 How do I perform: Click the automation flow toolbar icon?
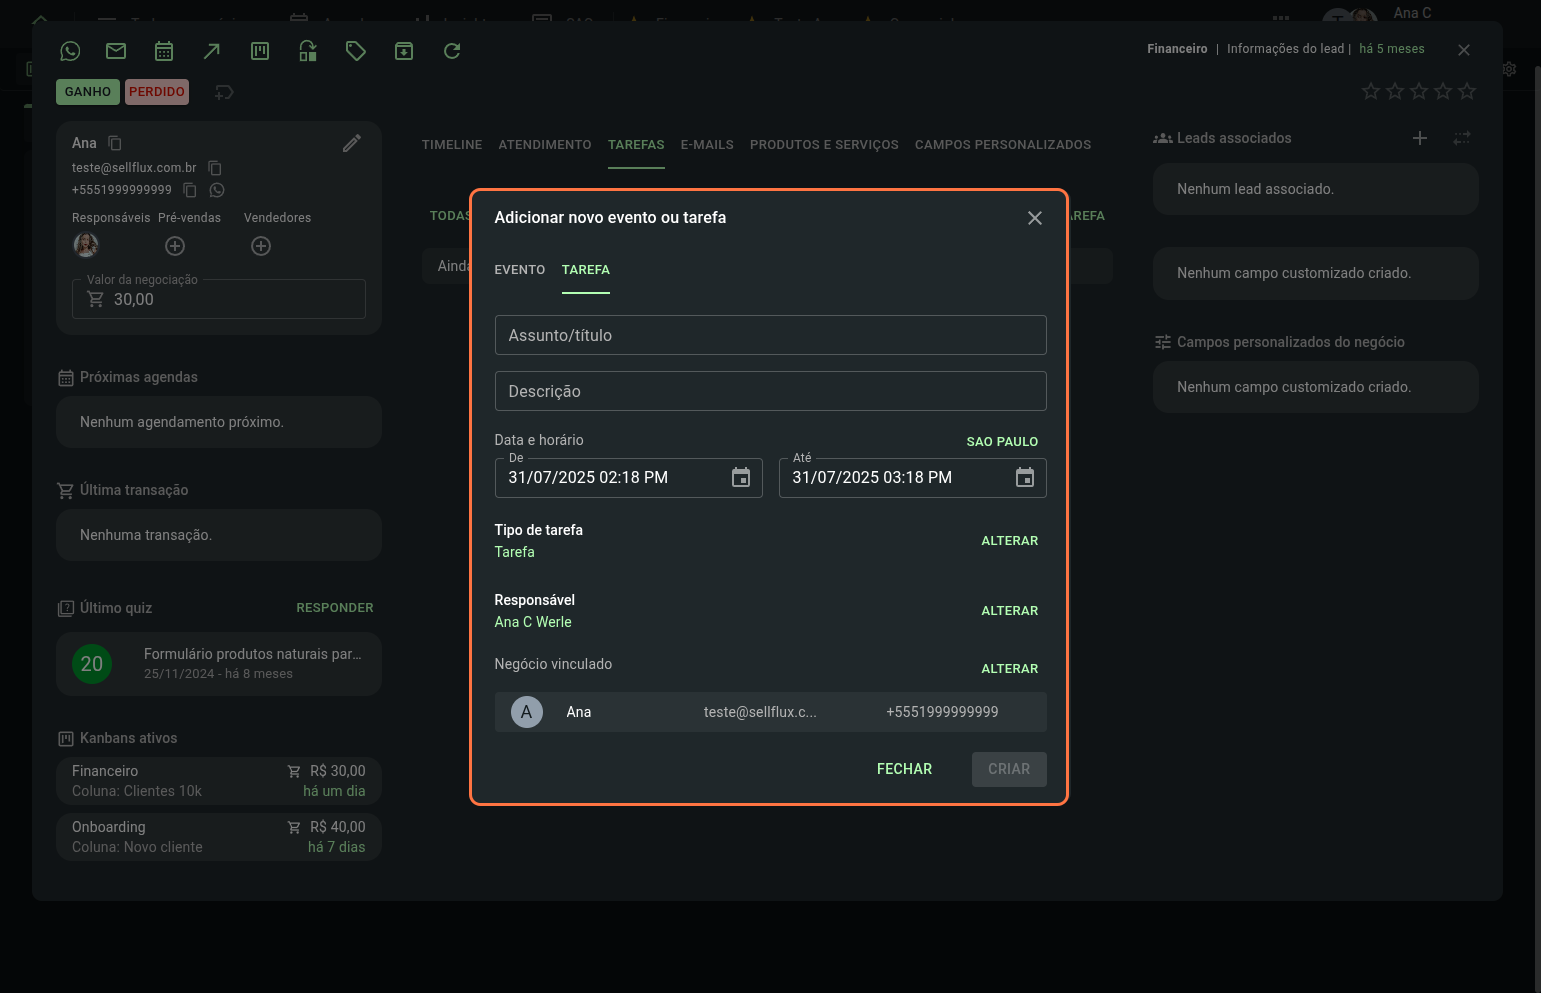point(308,51)
